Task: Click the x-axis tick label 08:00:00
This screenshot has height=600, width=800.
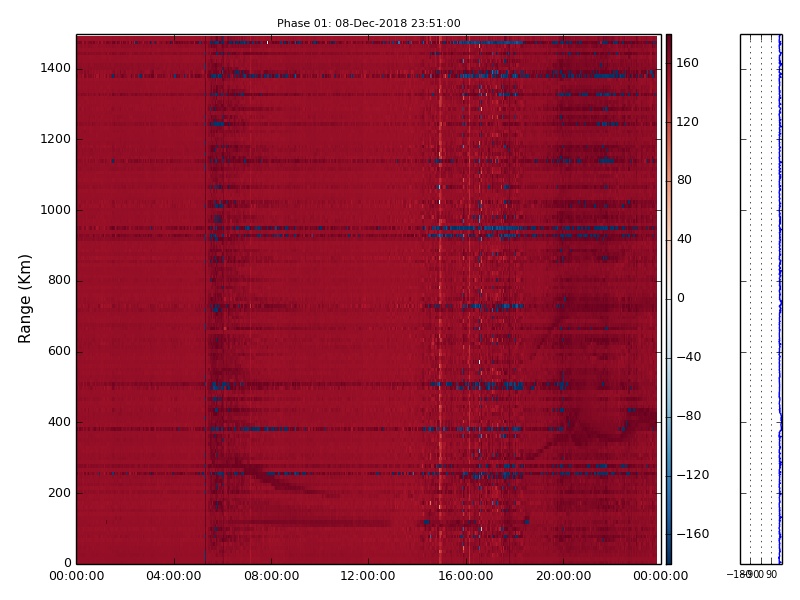Action: (x=271, y=577)
